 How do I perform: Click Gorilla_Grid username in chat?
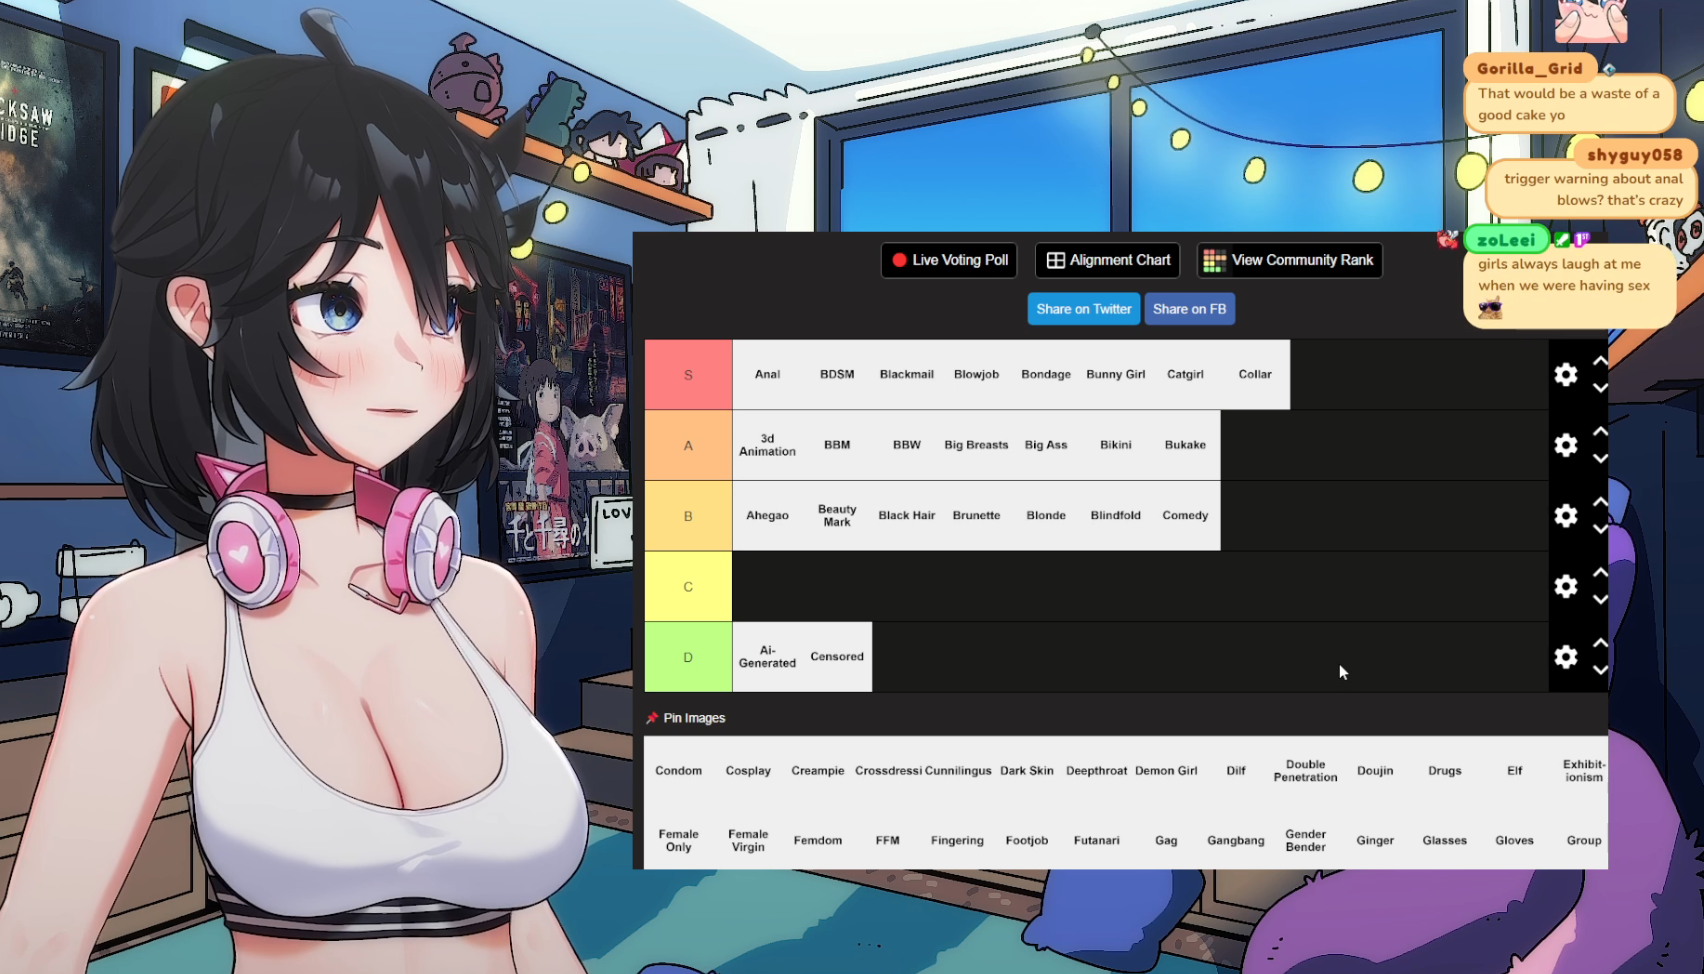point(1529,68)
